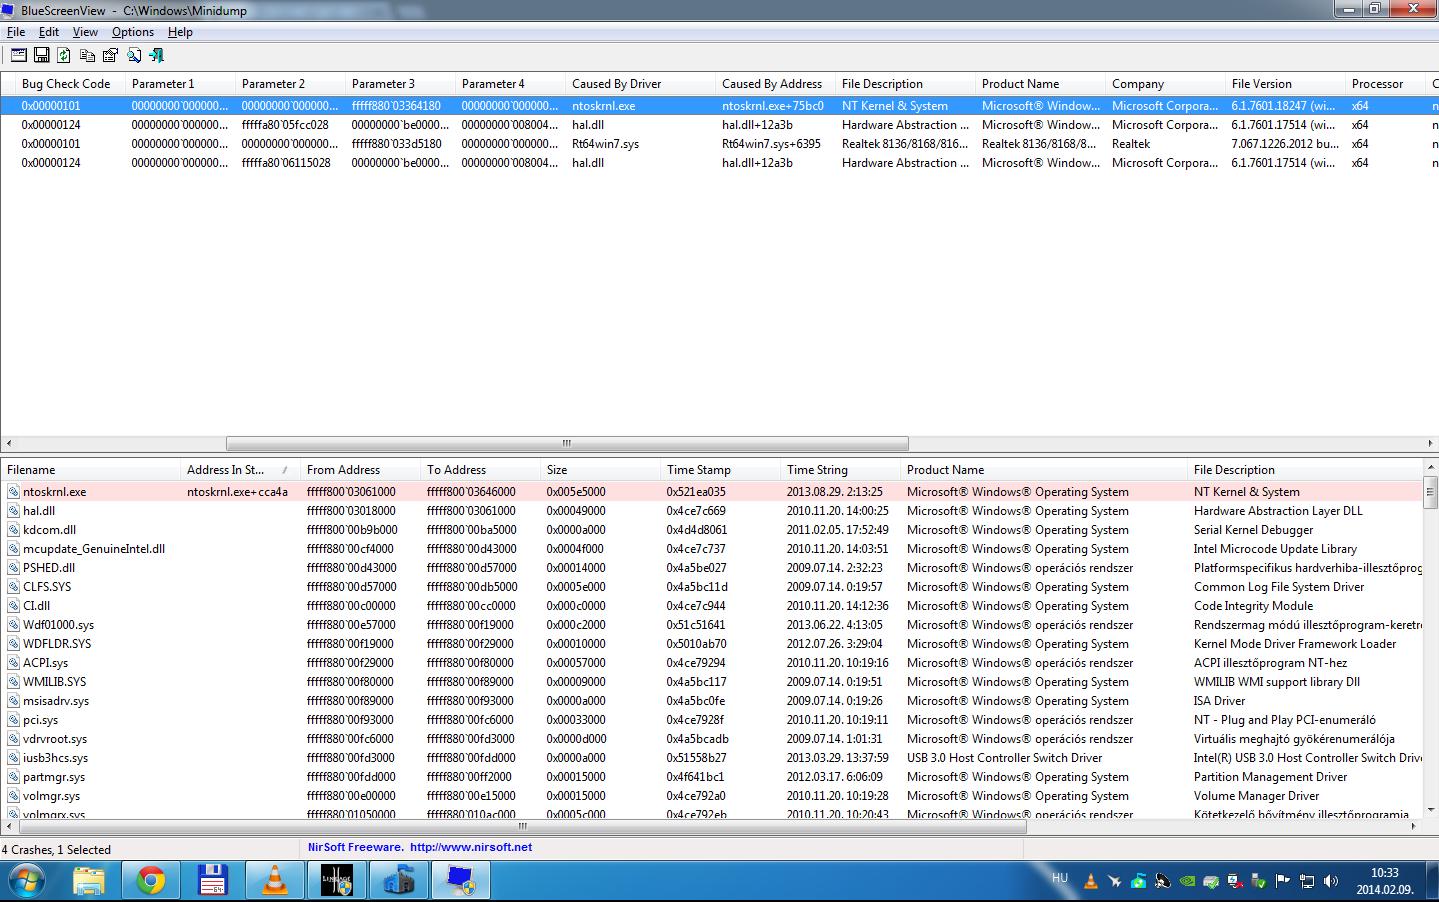Copy selected items using the toolbar icon

point(87,55)
